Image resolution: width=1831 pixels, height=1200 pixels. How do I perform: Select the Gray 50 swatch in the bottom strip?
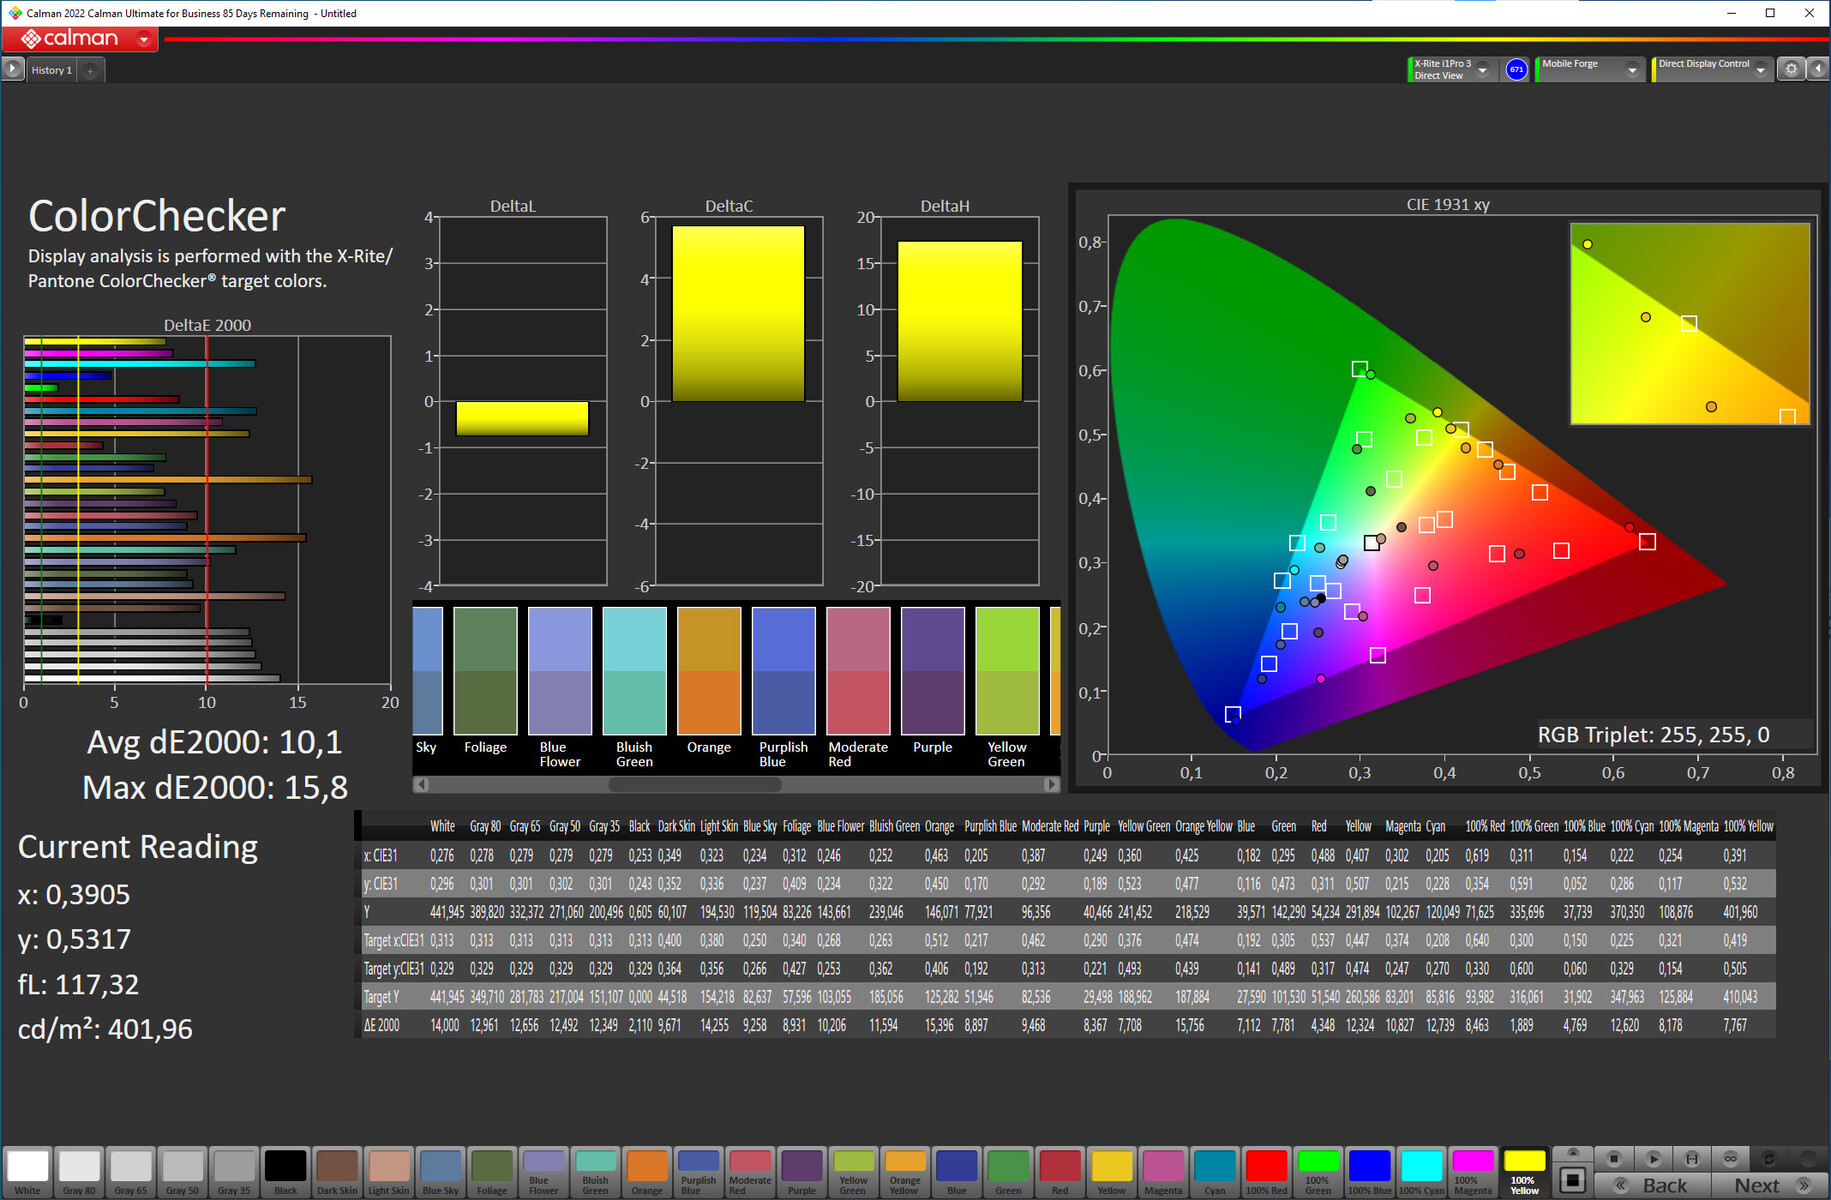click(x=182, y=1172)
